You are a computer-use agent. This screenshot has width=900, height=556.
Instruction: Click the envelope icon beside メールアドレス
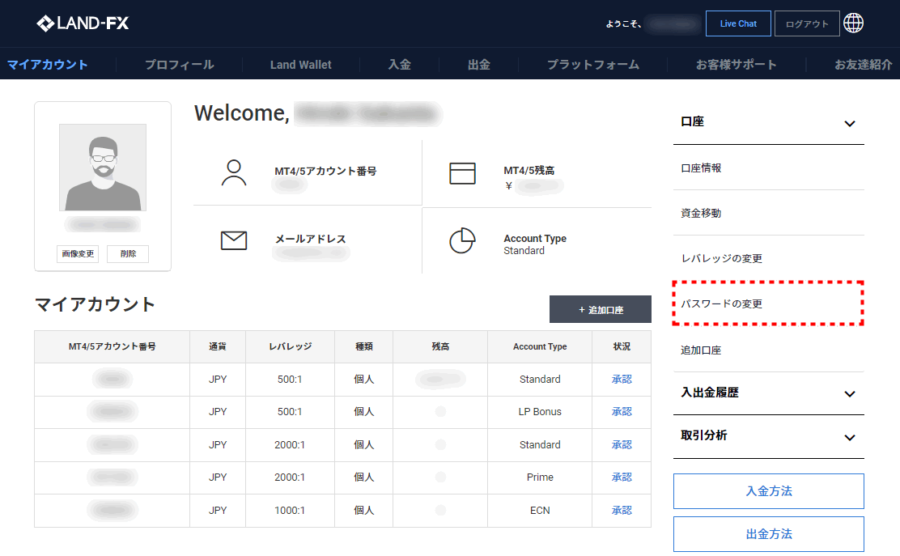(234, 240)
